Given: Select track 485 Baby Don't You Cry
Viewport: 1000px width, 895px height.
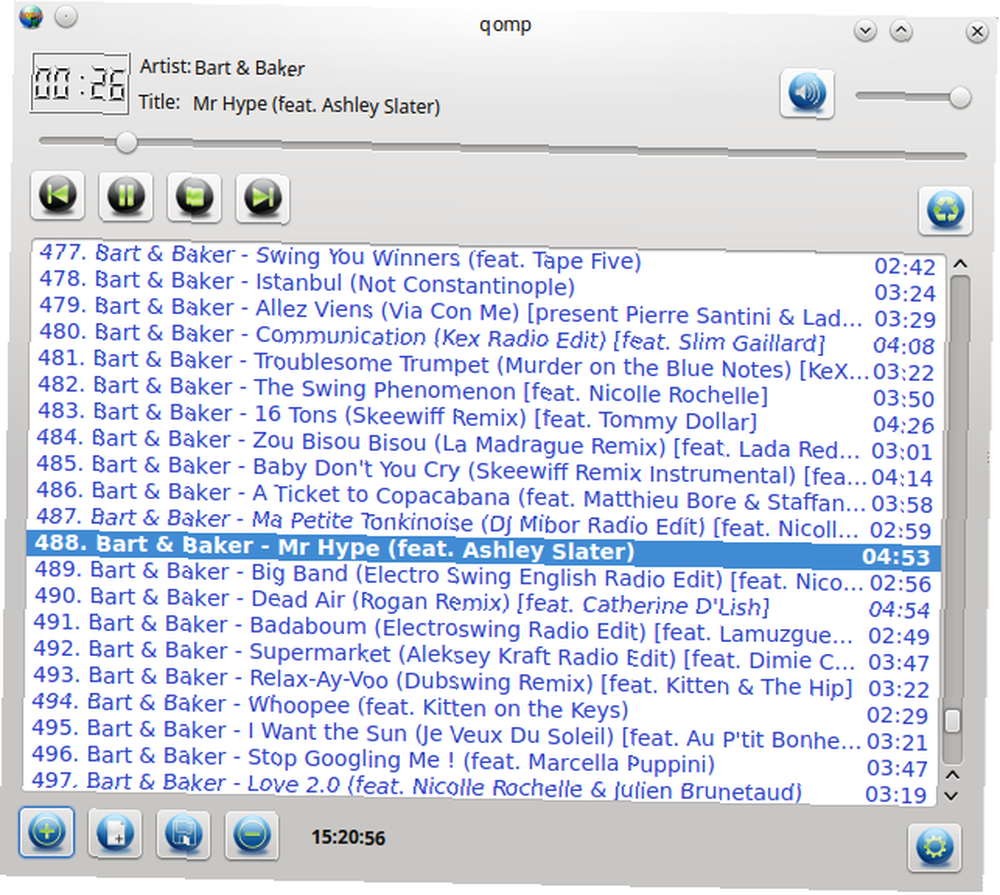Looking at the screenshot, I should click(x=484, y=470).
